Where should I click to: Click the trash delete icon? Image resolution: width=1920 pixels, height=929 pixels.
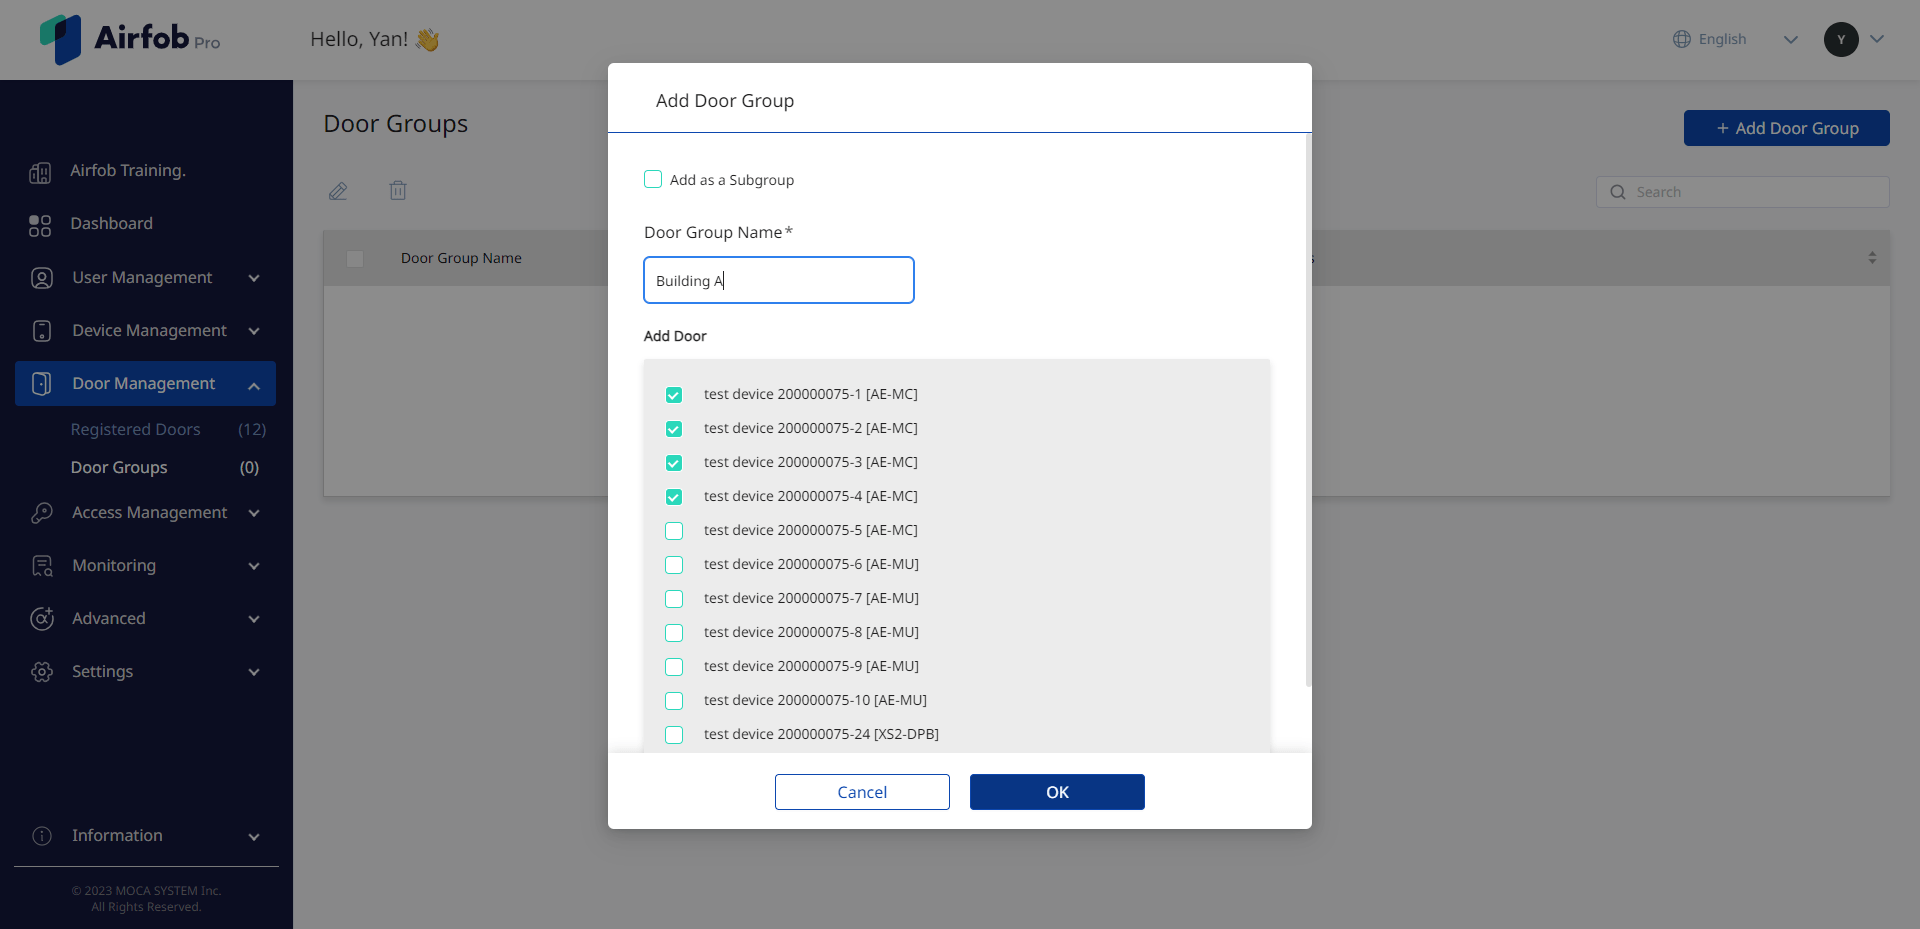pyautogui.click(x=398, y=190)
